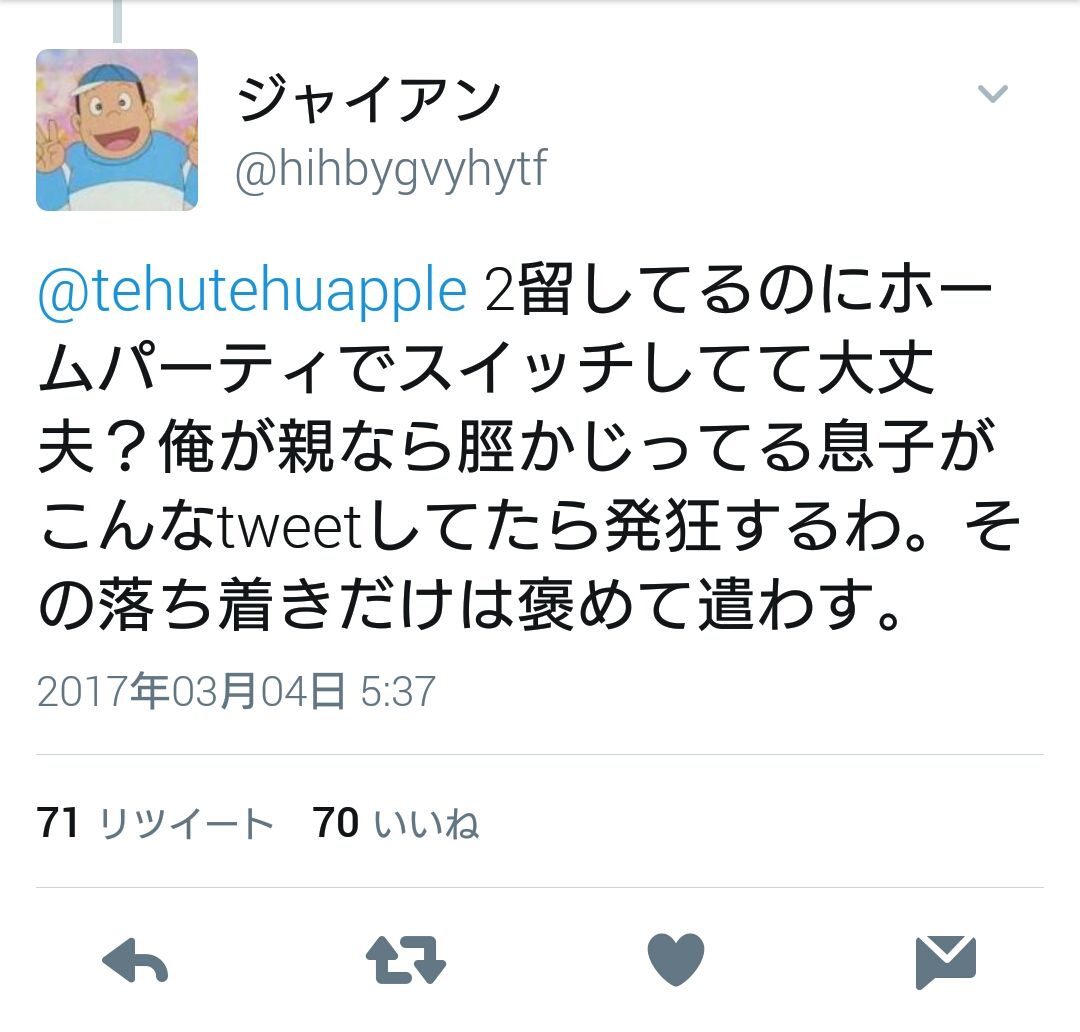Click the bold number 70 count
This screenshot has width=1080, height=1032.
click(x=336, y=823)
